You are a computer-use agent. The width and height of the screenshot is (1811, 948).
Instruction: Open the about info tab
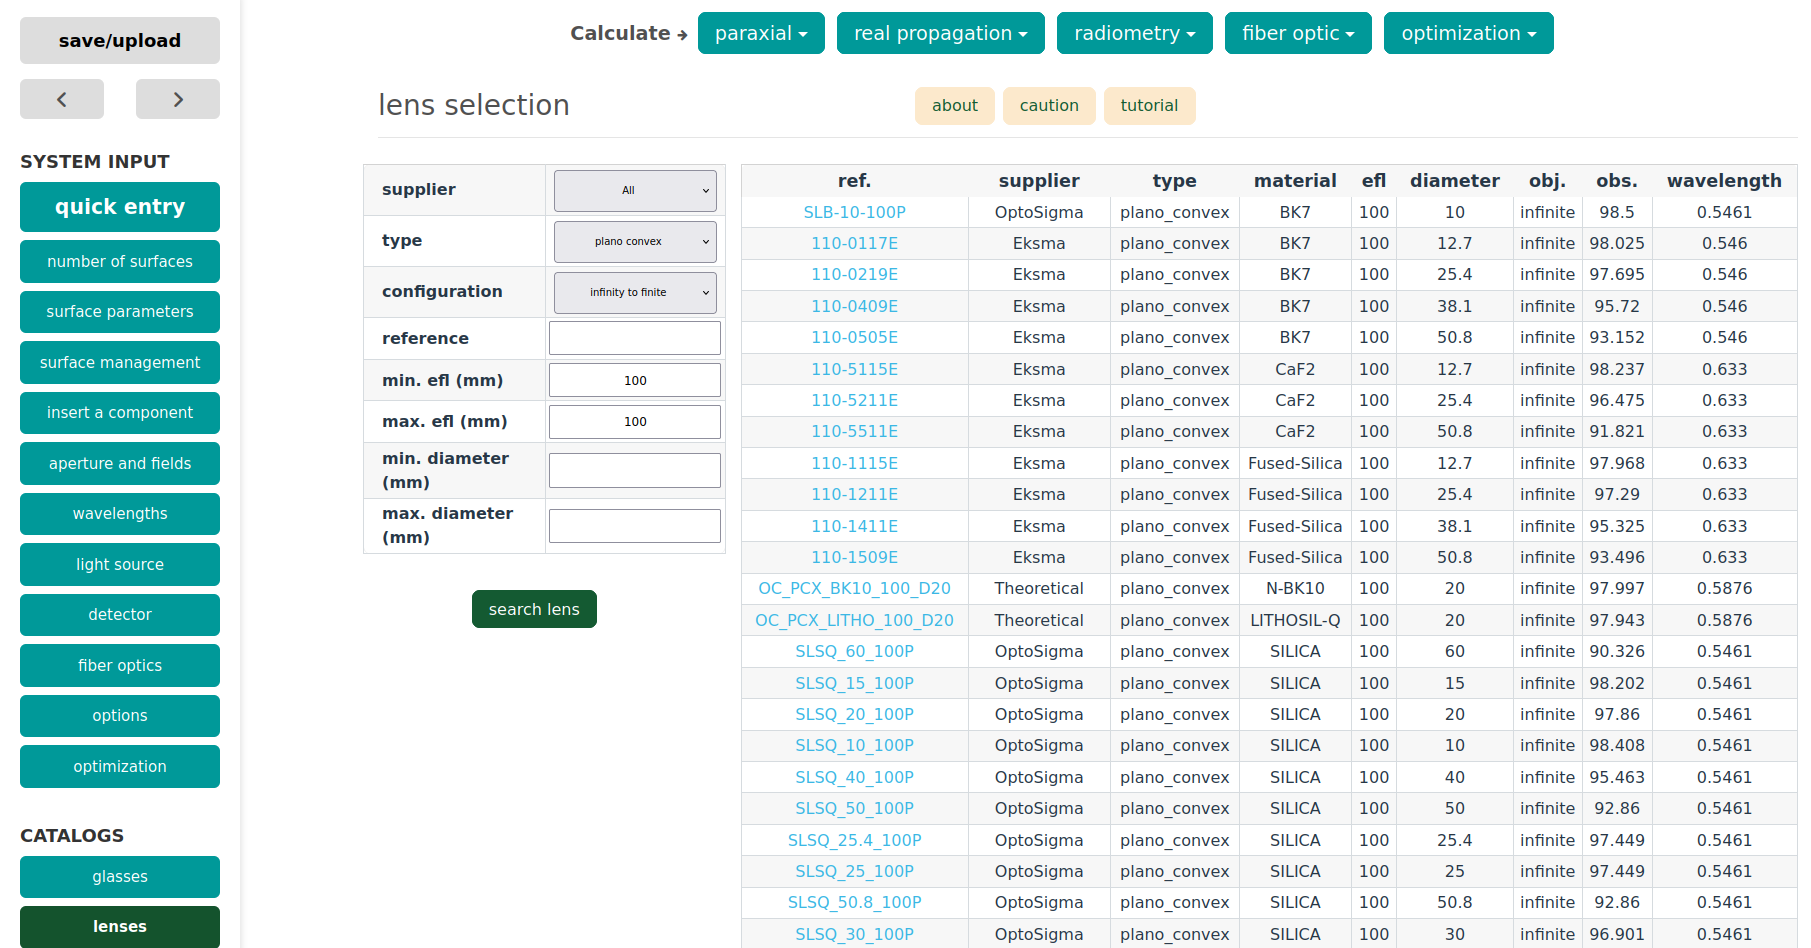pos(954,106)
